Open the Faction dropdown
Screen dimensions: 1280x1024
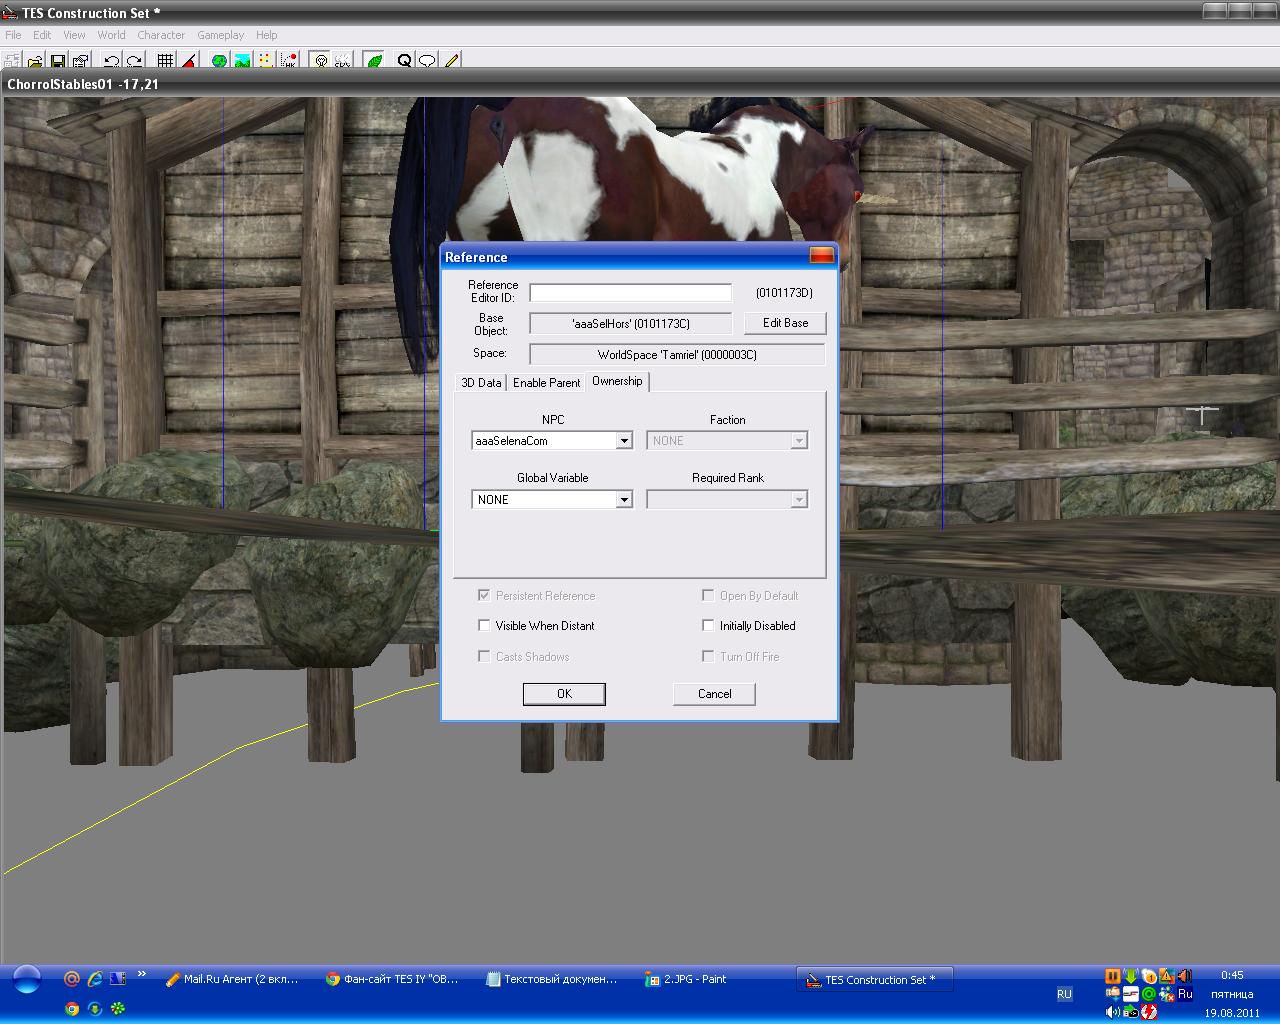pos(799,441)
